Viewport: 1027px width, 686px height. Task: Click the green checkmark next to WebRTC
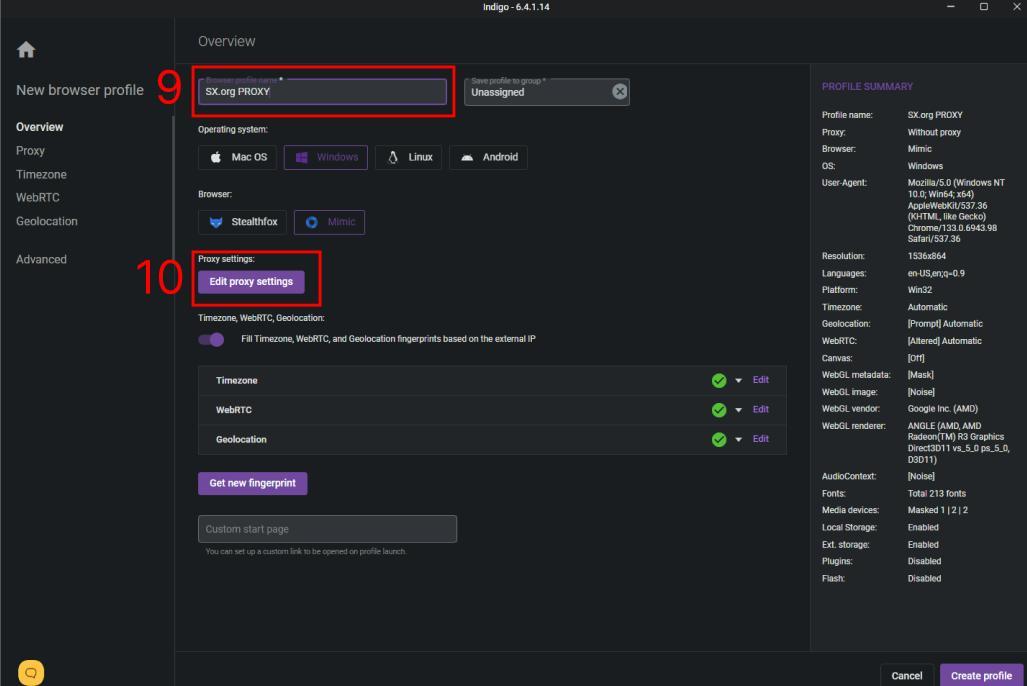[719, 410]
